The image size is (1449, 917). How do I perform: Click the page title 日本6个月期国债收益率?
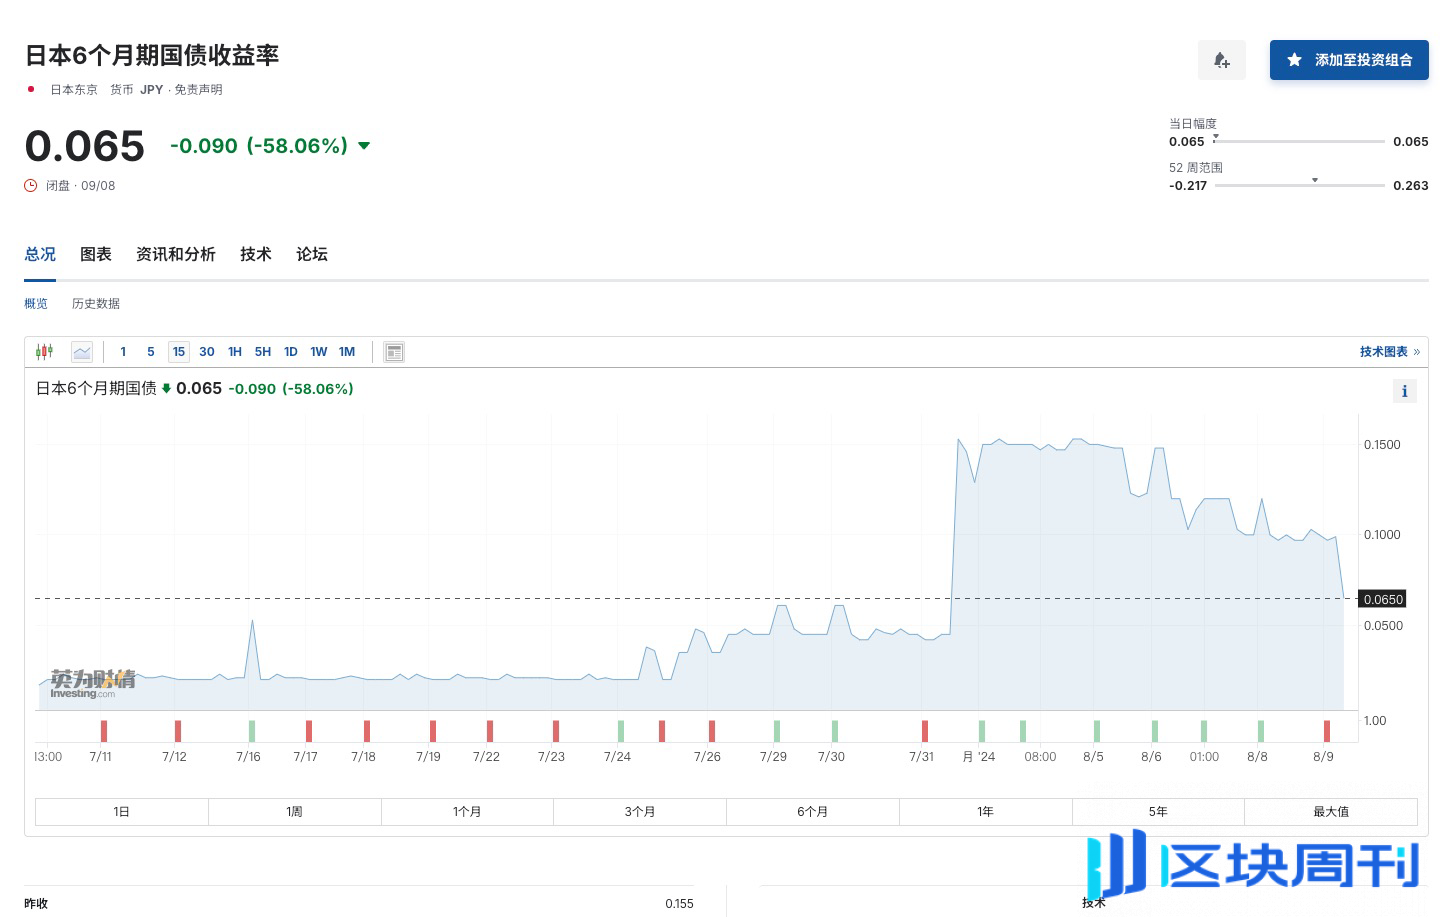click(x=151, y=55)
